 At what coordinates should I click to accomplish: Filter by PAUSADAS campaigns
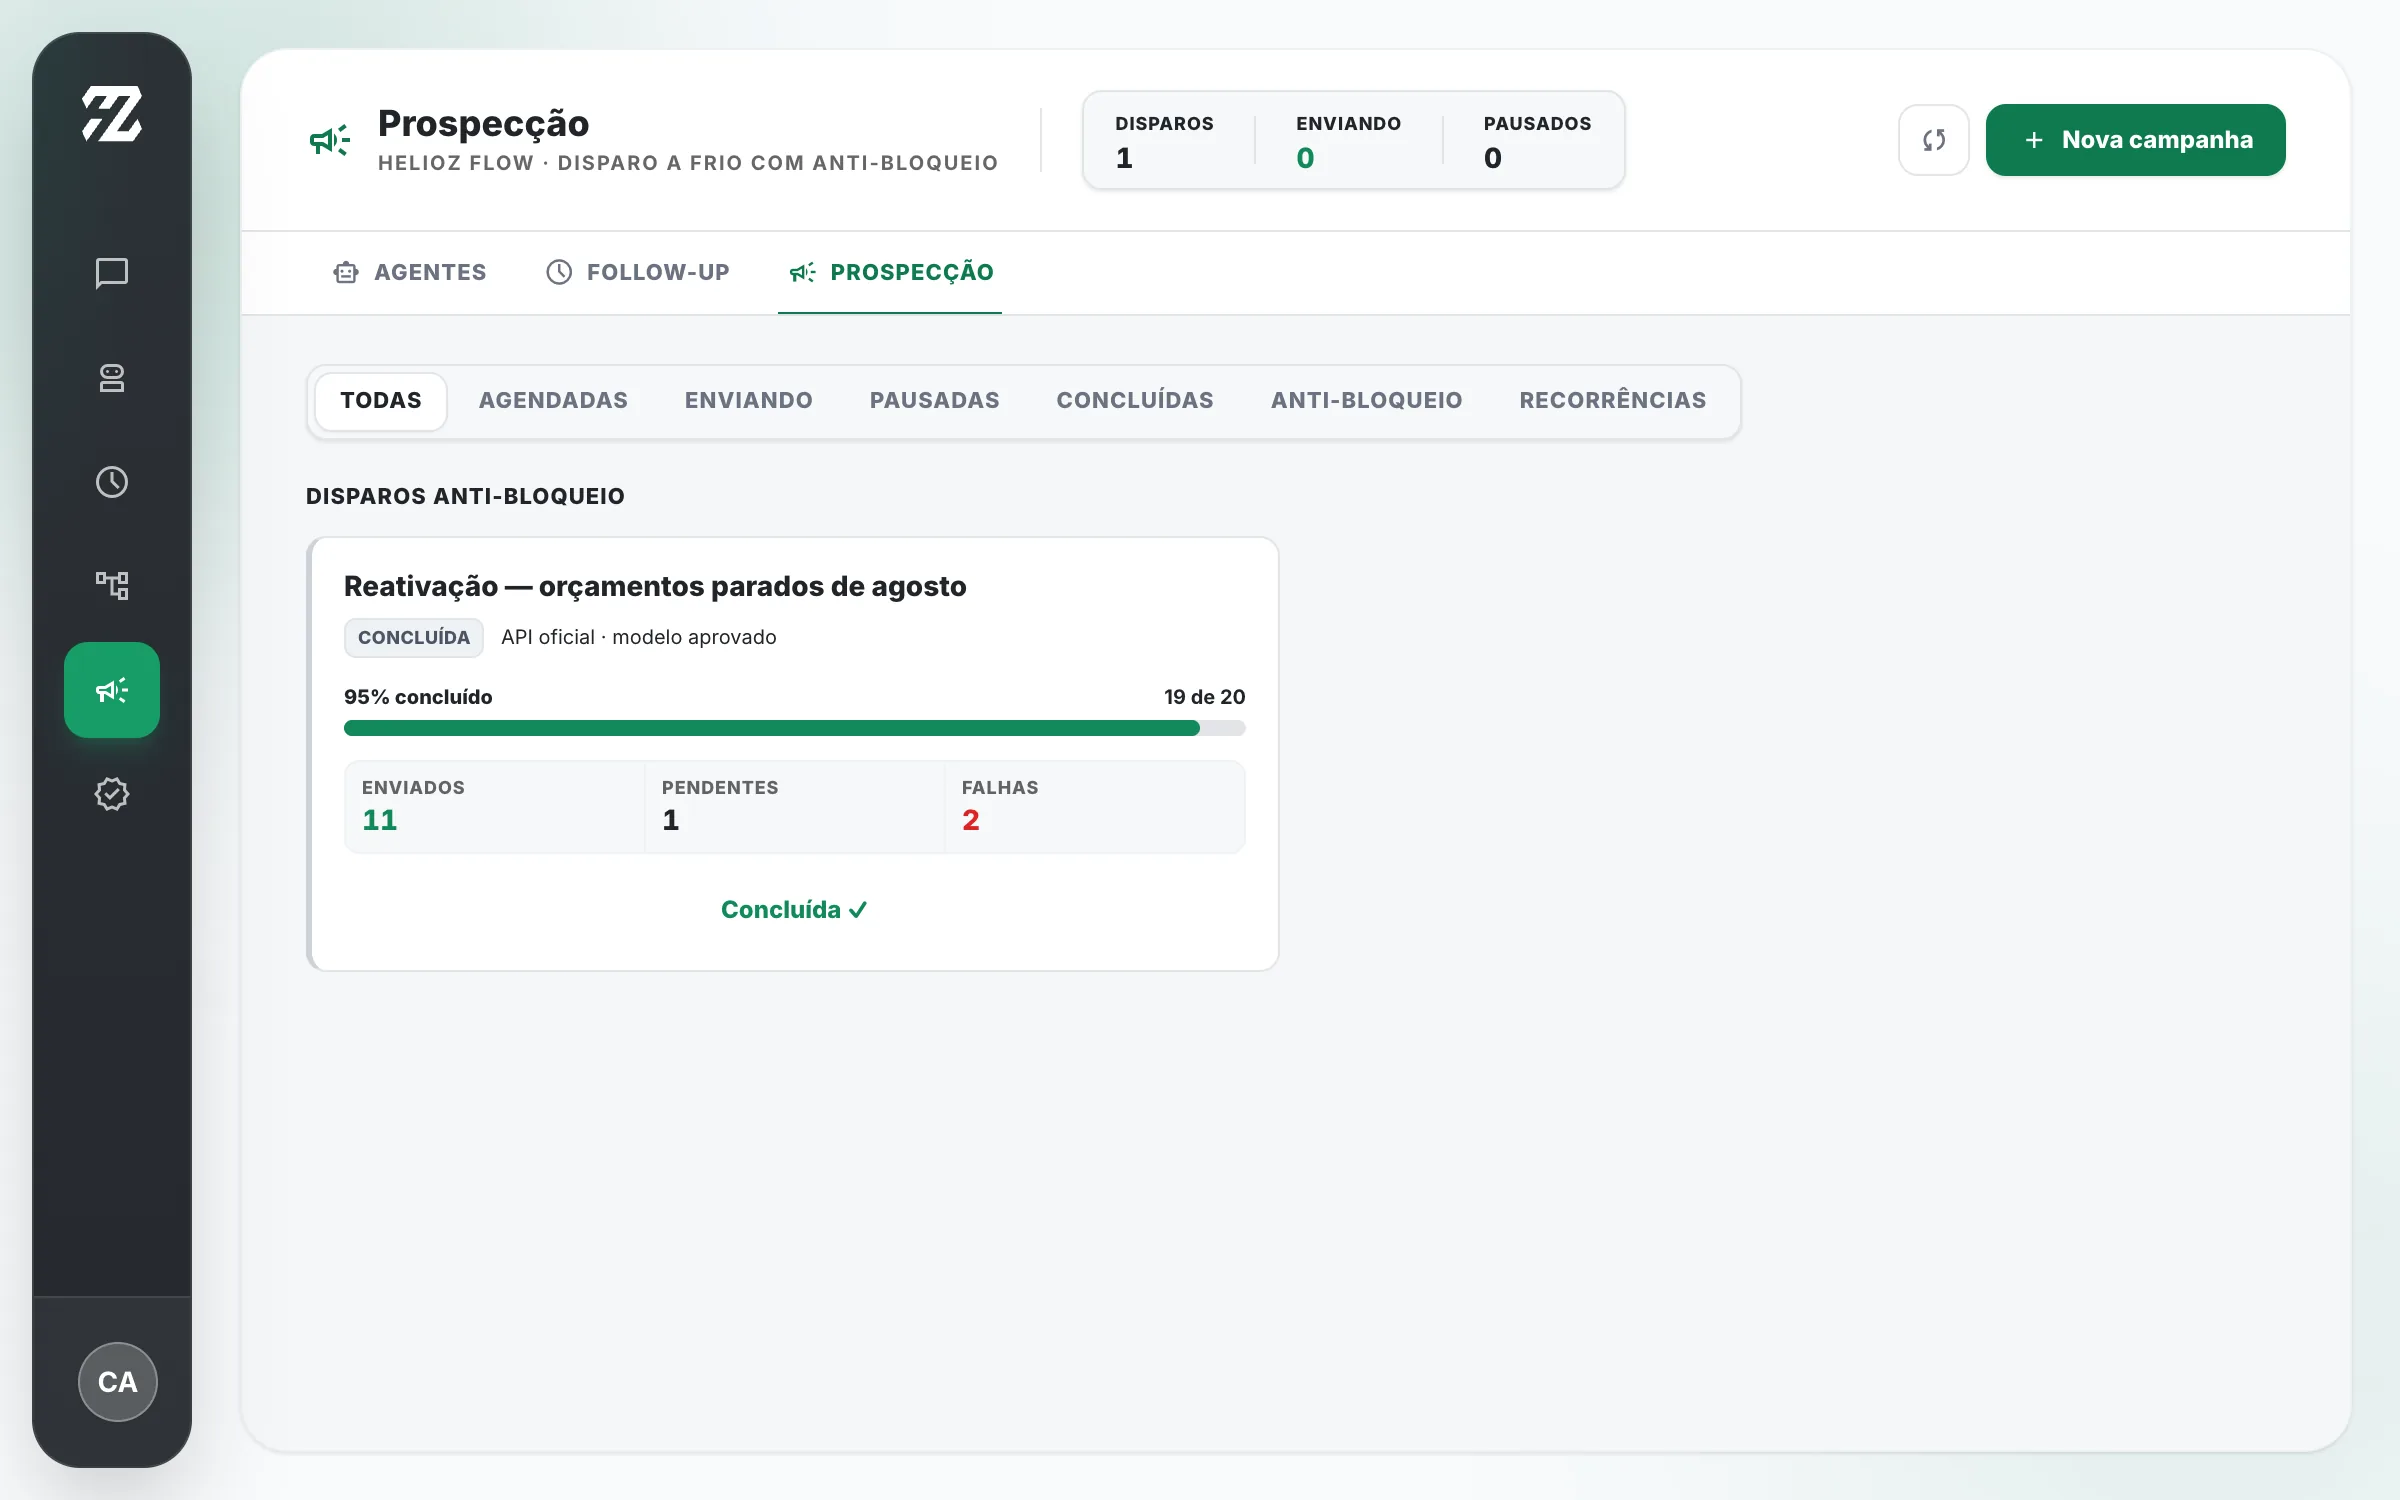click(x=935, y=401)
